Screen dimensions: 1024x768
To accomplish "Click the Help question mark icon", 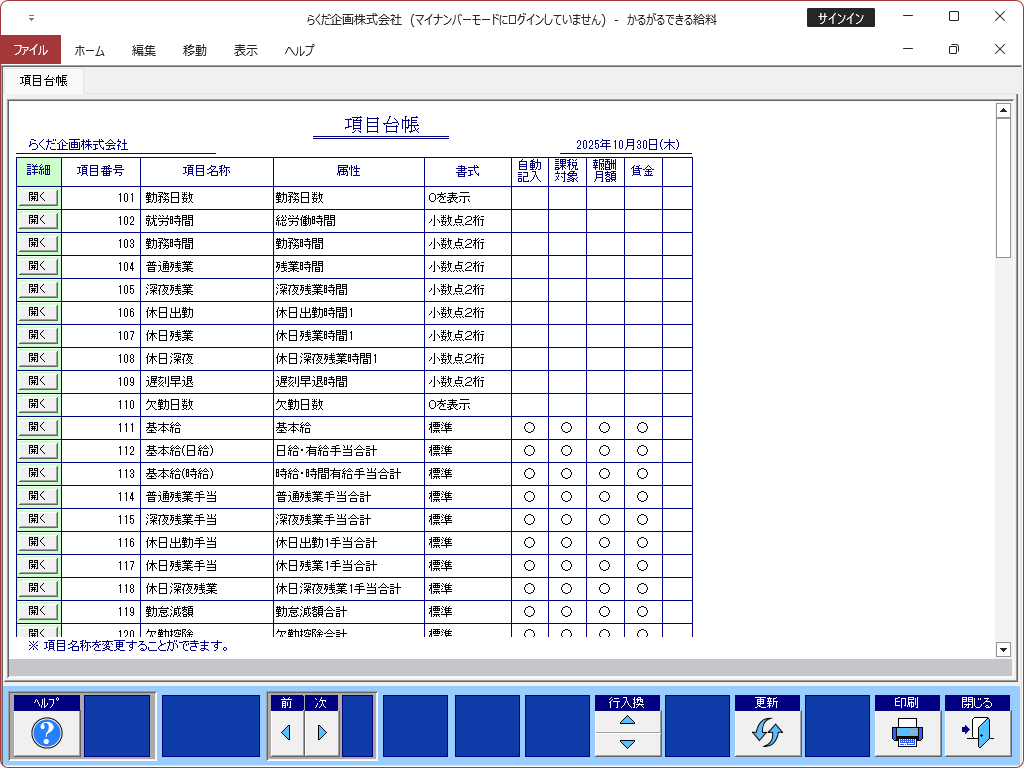I will (47, 733).
